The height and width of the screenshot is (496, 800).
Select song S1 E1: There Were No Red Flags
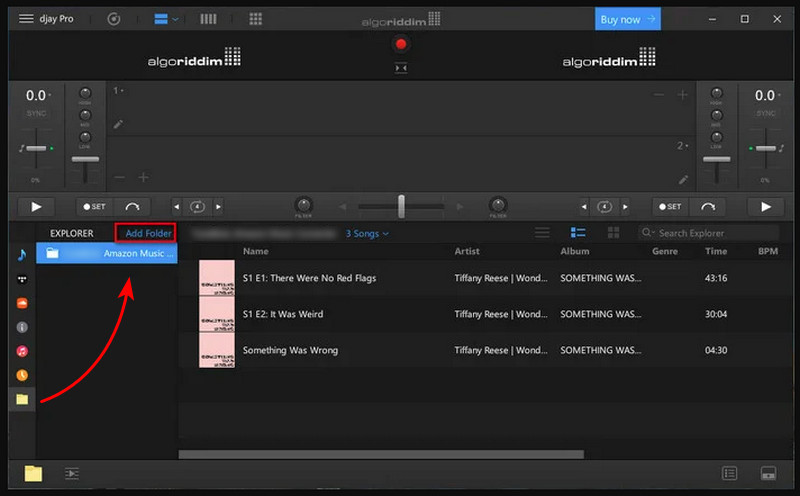[486, 278]
